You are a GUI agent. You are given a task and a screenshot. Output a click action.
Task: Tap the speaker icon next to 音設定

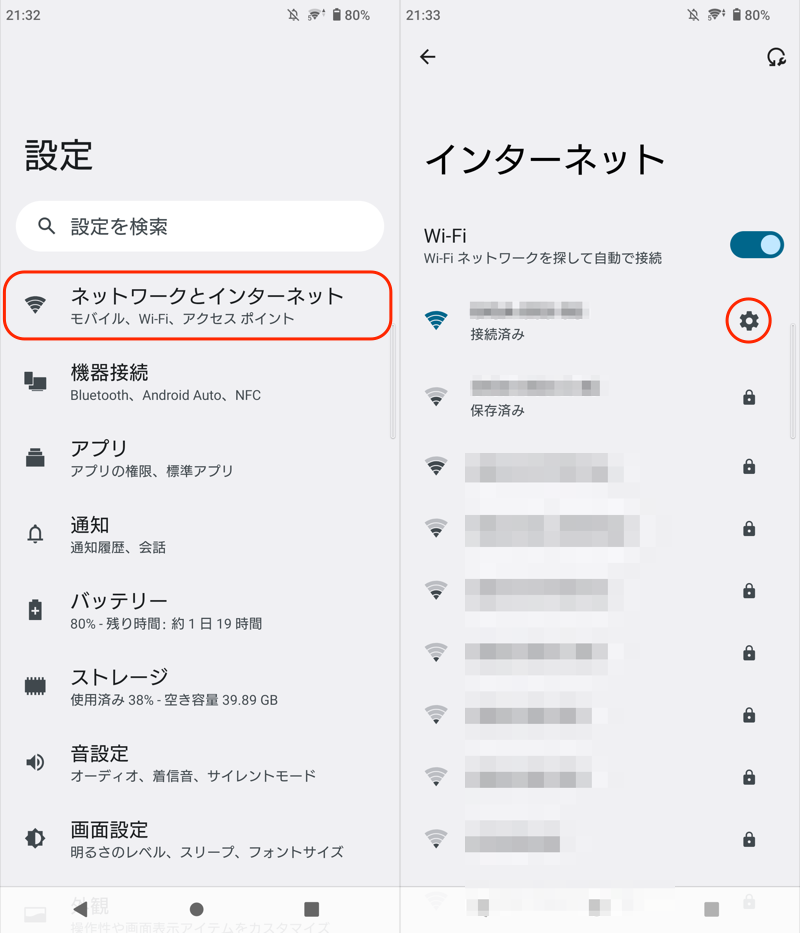36,763
